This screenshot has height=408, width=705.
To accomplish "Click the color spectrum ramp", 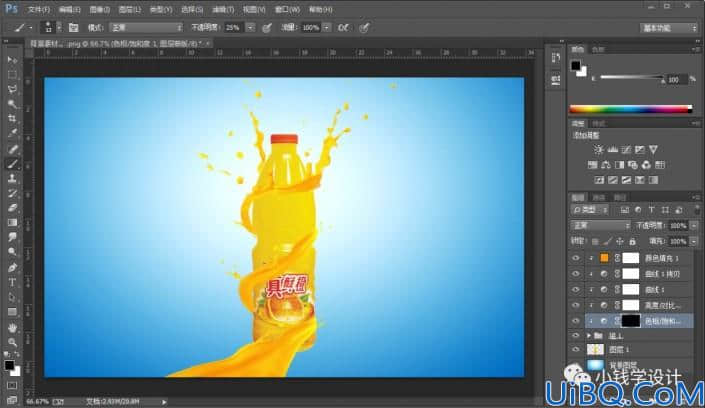I will coord(631,109).
